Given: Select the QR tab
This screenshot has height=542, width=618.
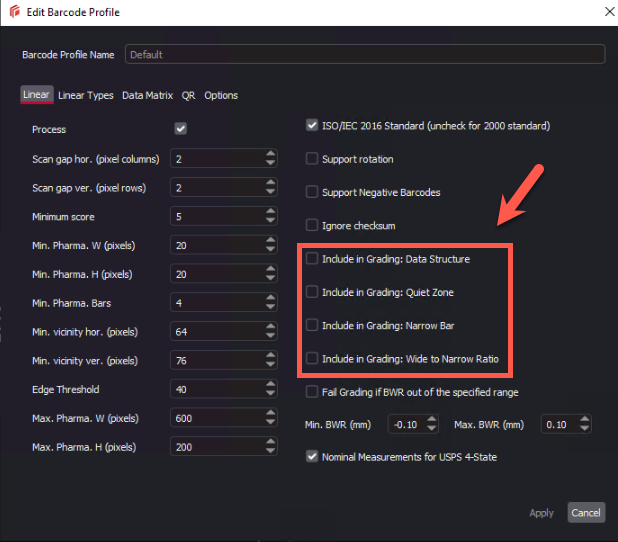Looking at the screenshot, I should point(188,96).
